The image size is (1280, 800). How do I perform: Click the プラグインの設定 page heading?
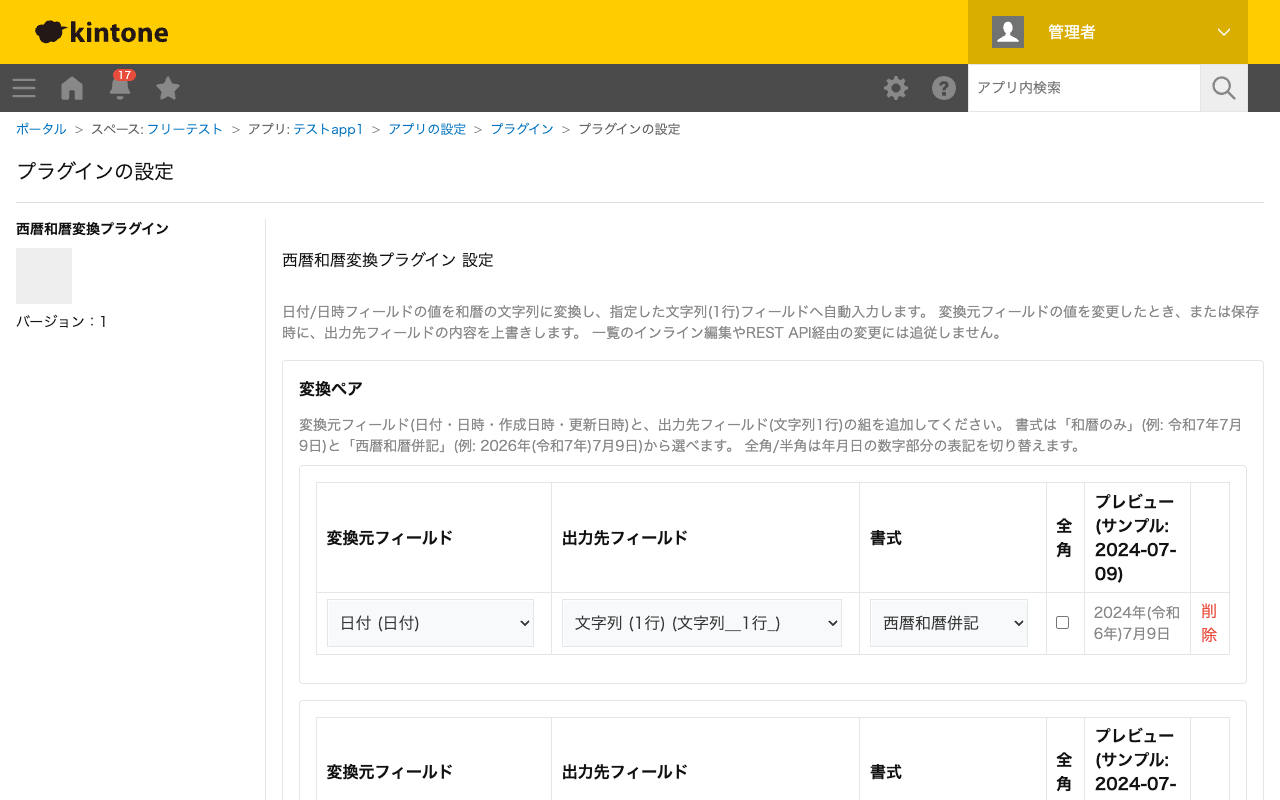click(95, 171)
